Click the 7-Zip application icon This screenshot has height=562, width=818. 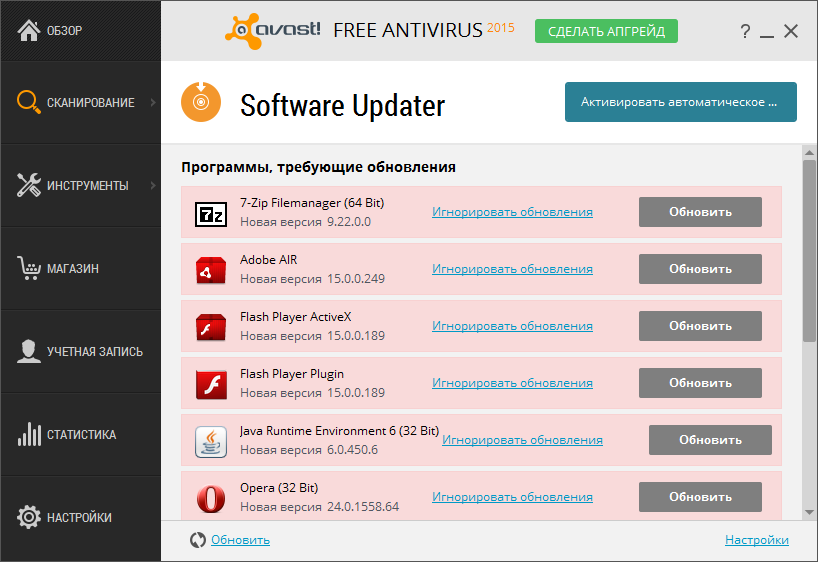click(x=211, y=214)
